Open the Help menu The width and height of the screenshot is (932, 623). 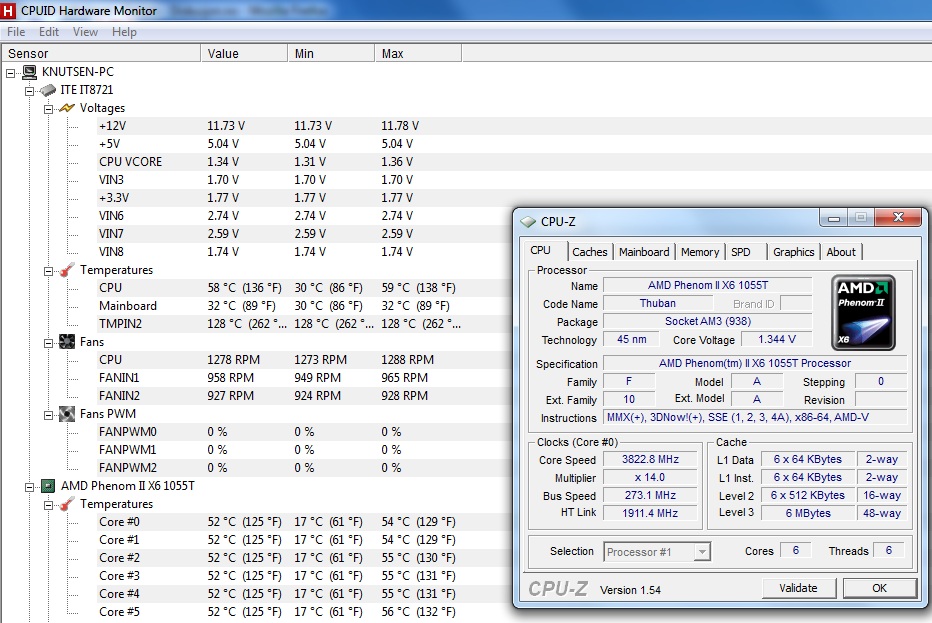[124, 32]
